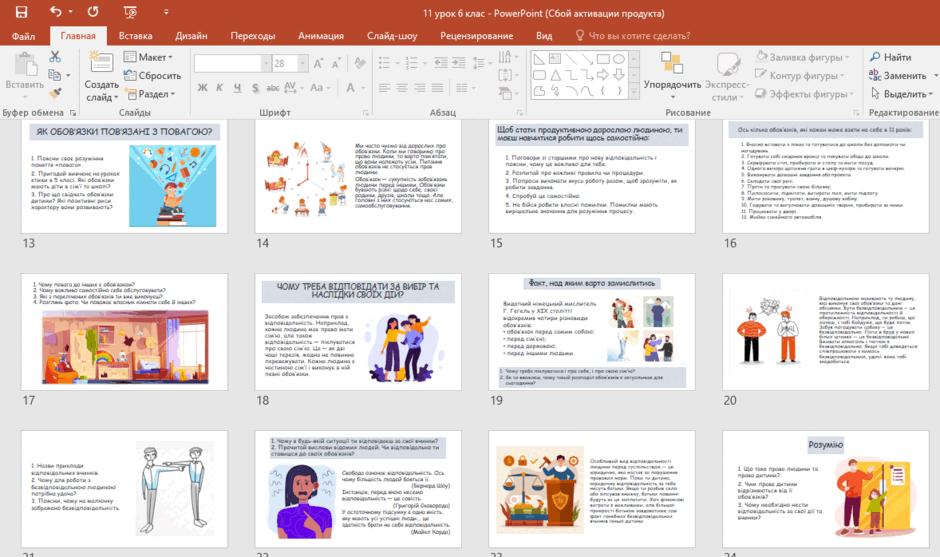This screenshot has width=940, height=557.
Task: Open Quick Access Toolbar customize arrow
Action: [x=166, y=12]
